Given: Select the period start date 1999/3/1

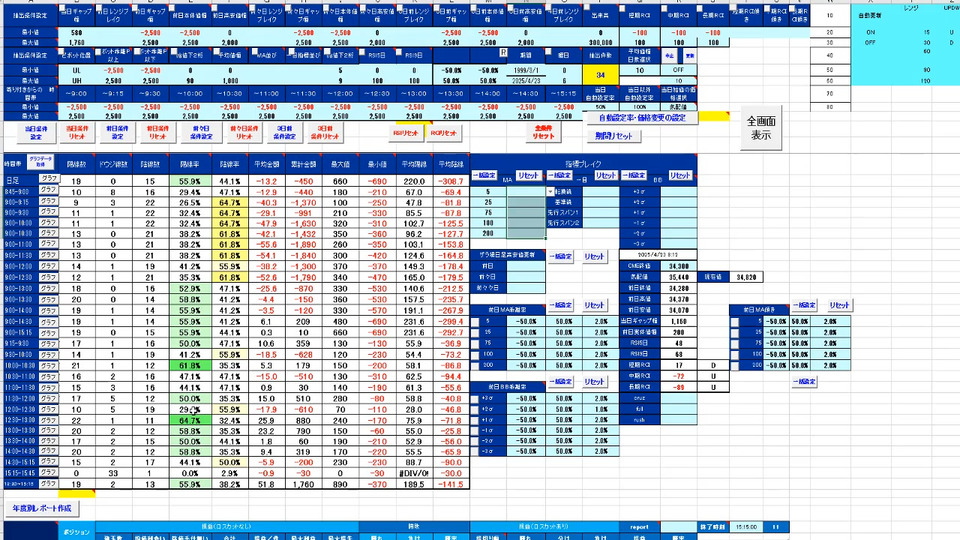Looking at the screenshot, I should (525, 70).
